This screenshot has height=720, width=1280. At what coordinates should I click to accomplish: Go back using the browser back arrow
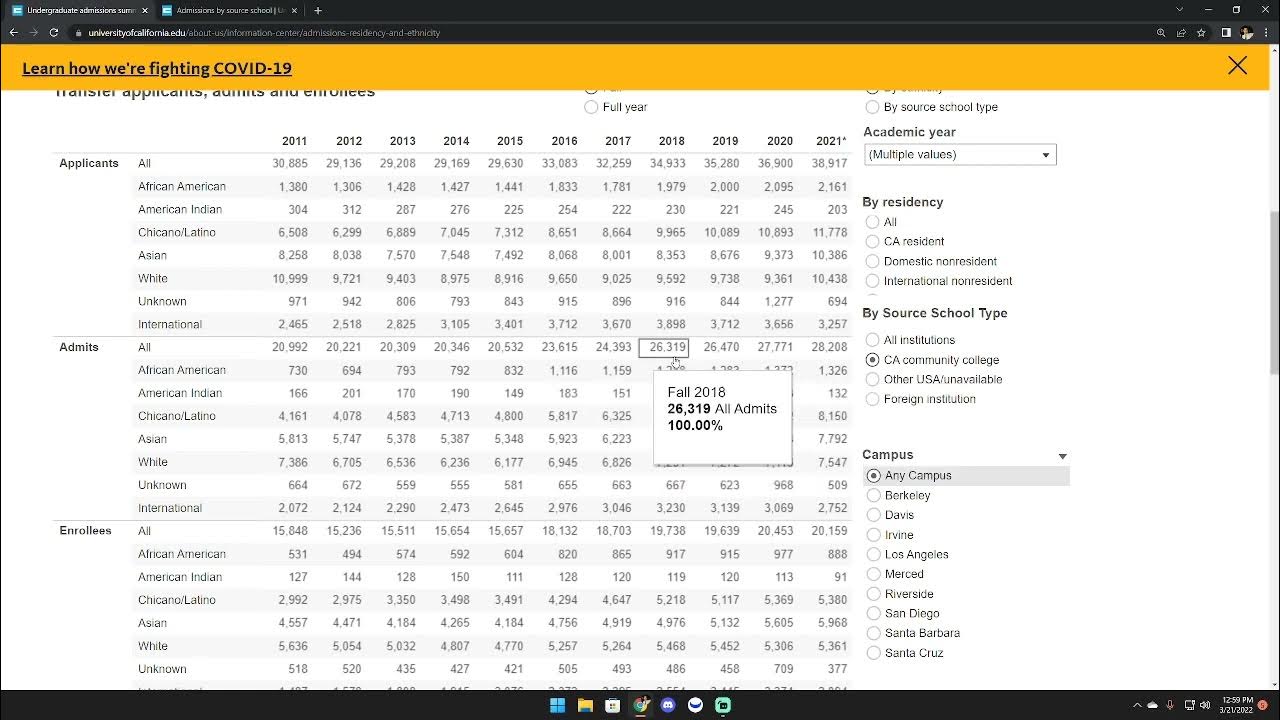pyautogui.click(x=14, y=32)
